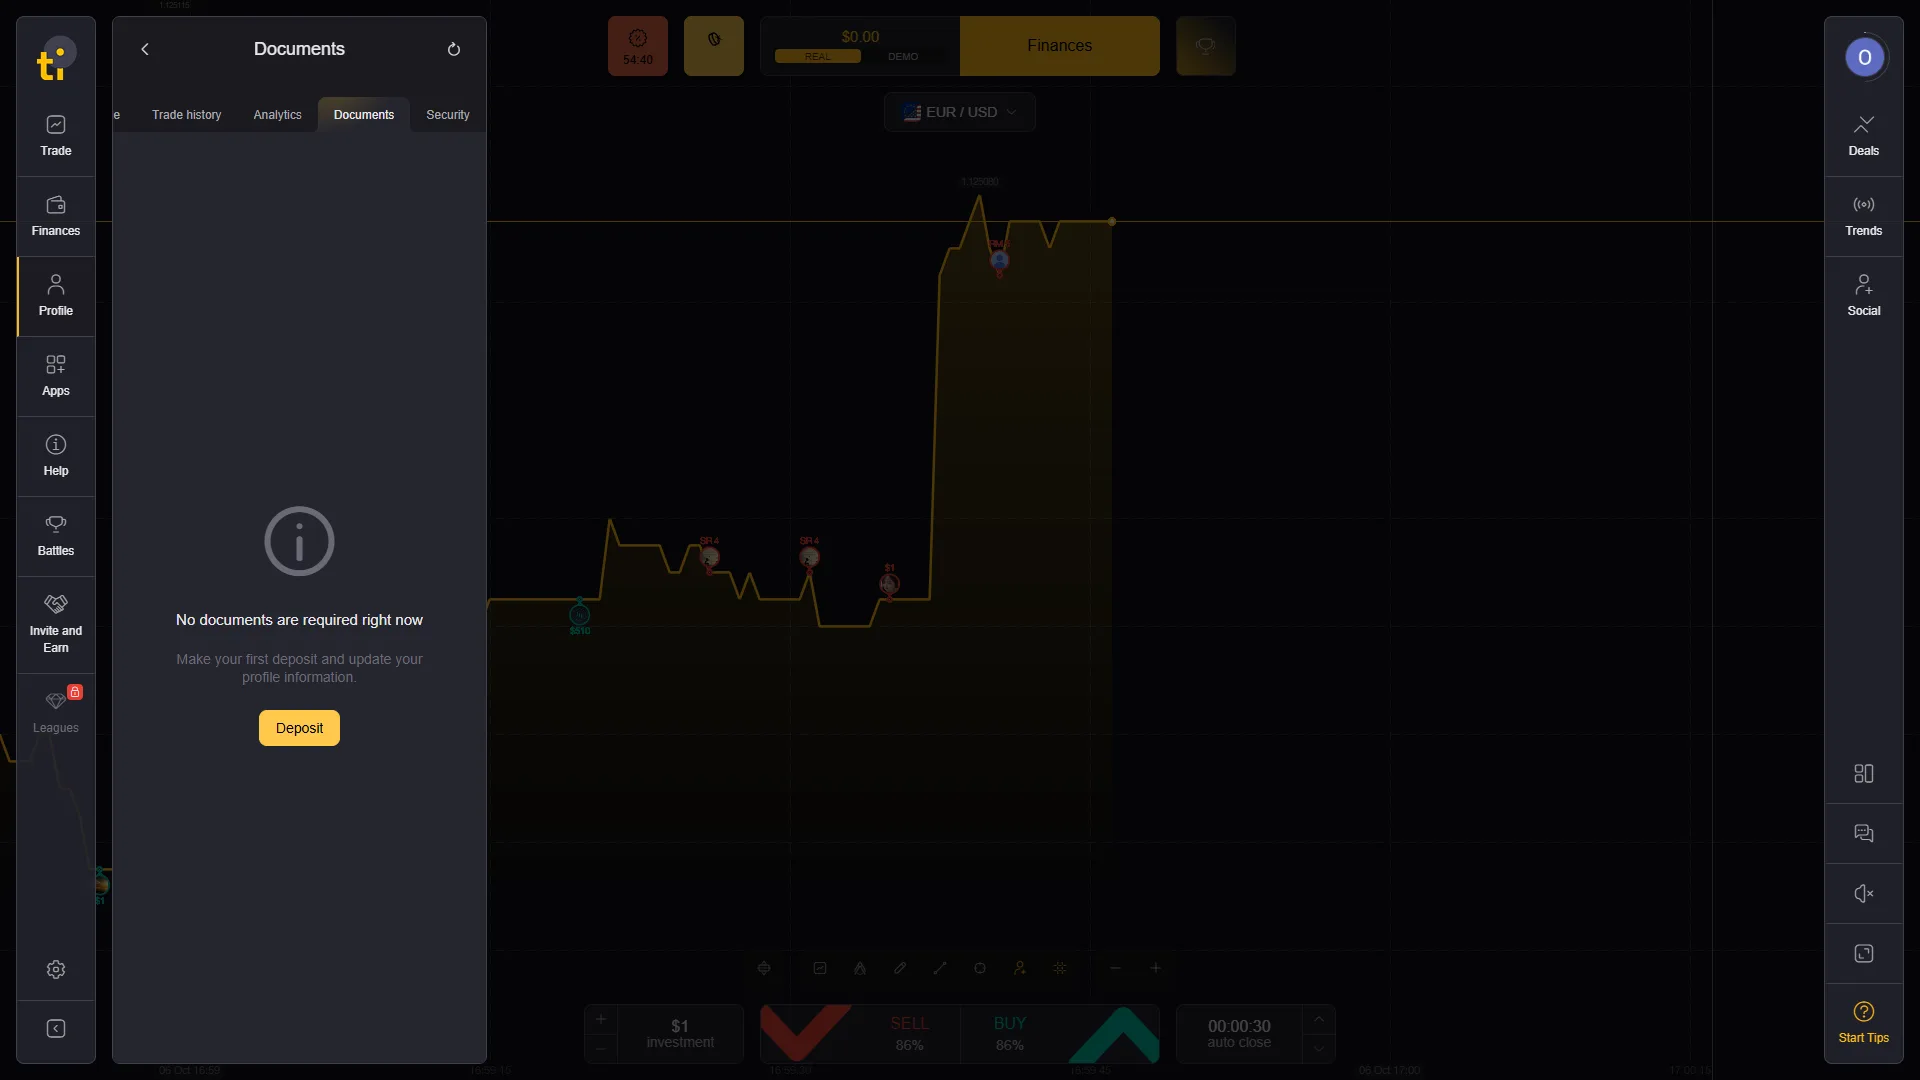
Task: Refresh the Documents panel
Action: (454, 49)
